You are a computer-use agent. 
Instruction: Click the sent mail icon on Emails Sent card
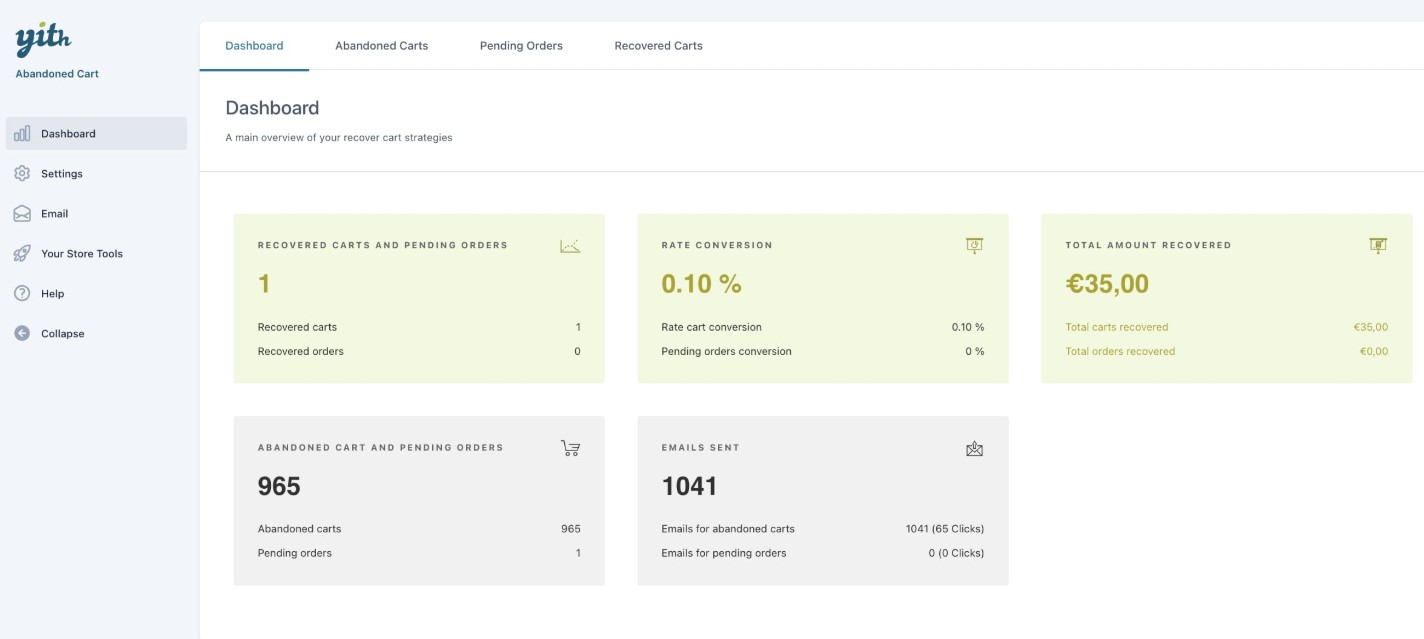tap(975, 448)
